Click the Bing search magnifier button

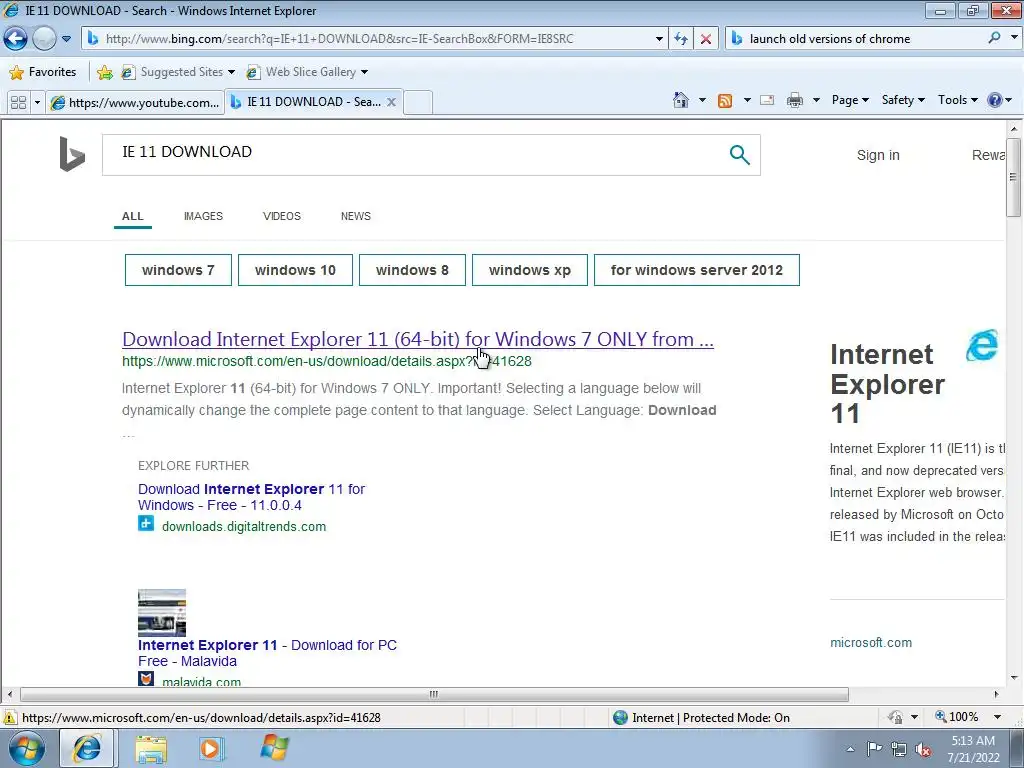tap(739, 155)
